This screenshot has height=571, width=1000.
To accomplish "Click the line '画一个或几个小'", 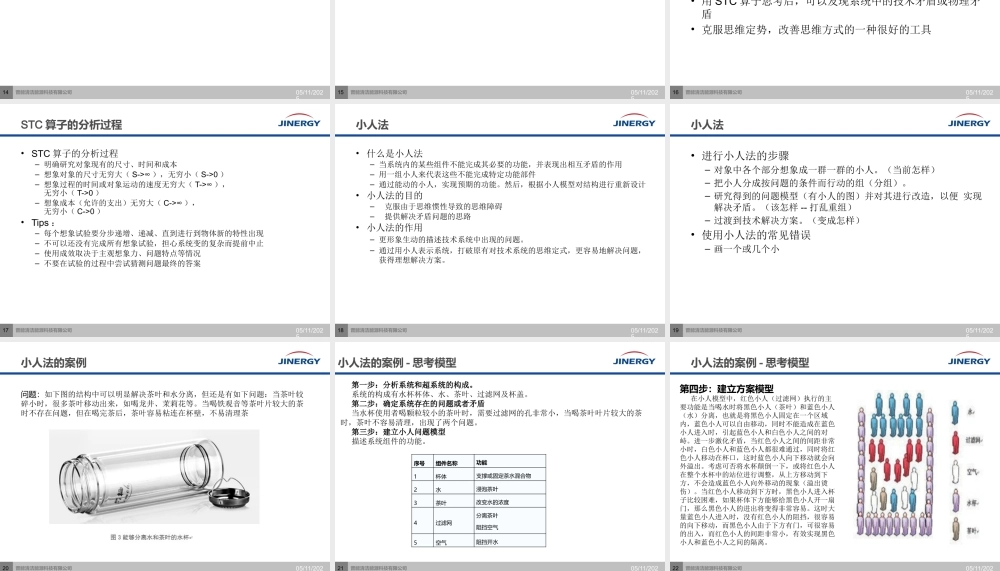I will click(x=746, y=249).
